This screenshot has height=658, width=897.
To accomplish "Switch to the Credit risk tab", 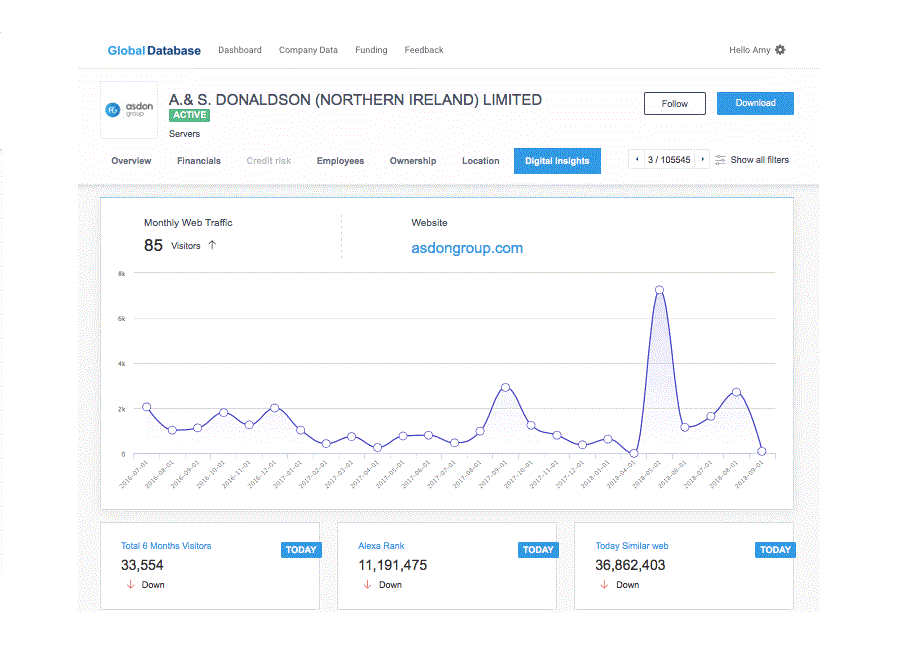I will (x=269, y=161).
